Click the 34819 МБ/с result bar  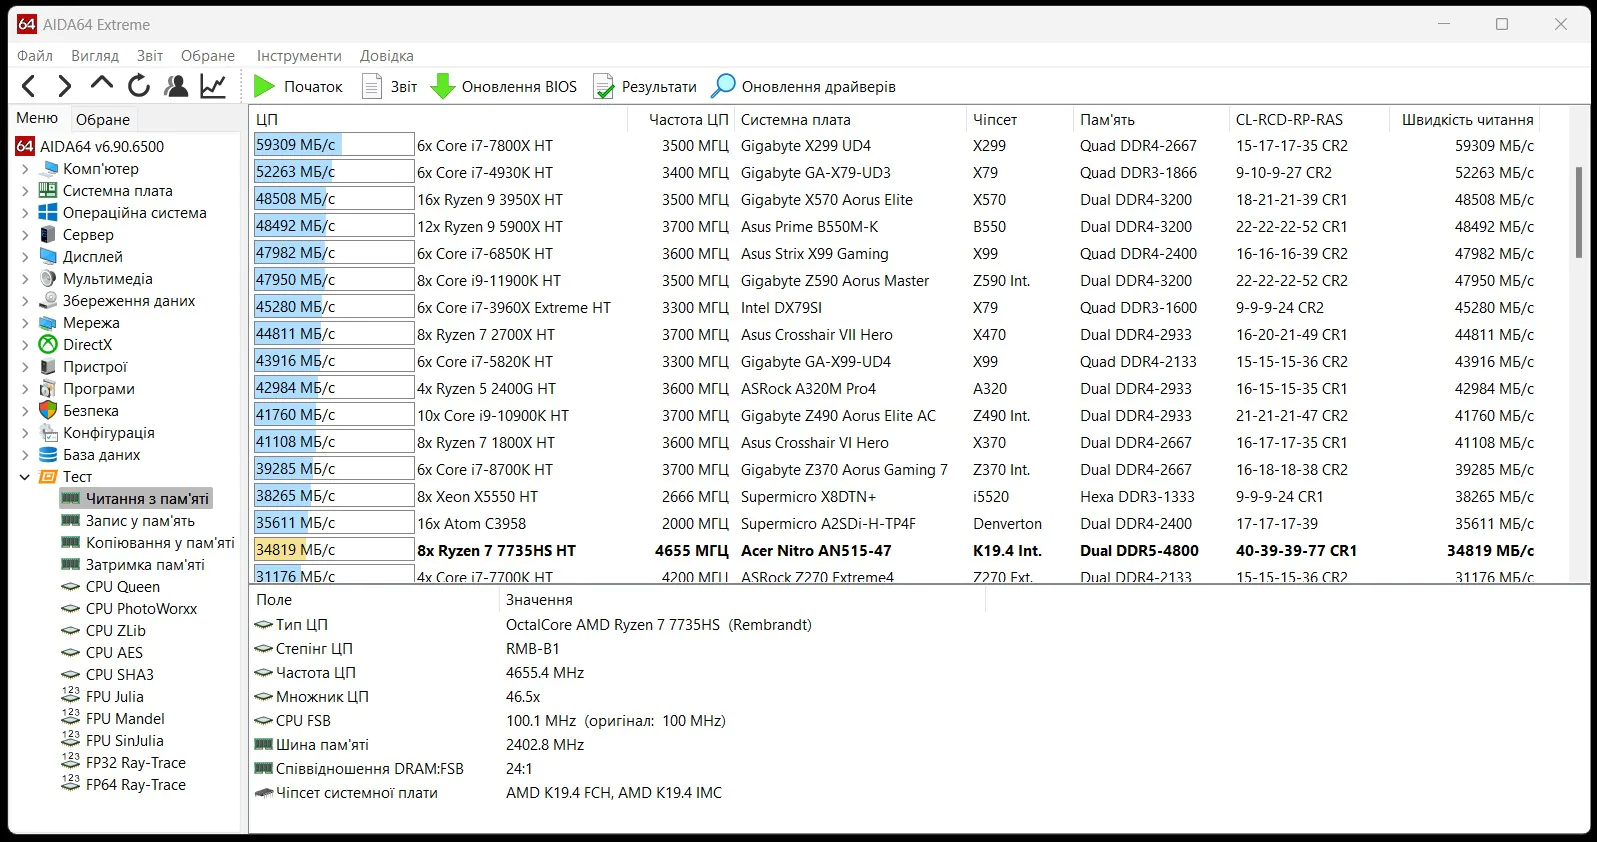[334, 550]
